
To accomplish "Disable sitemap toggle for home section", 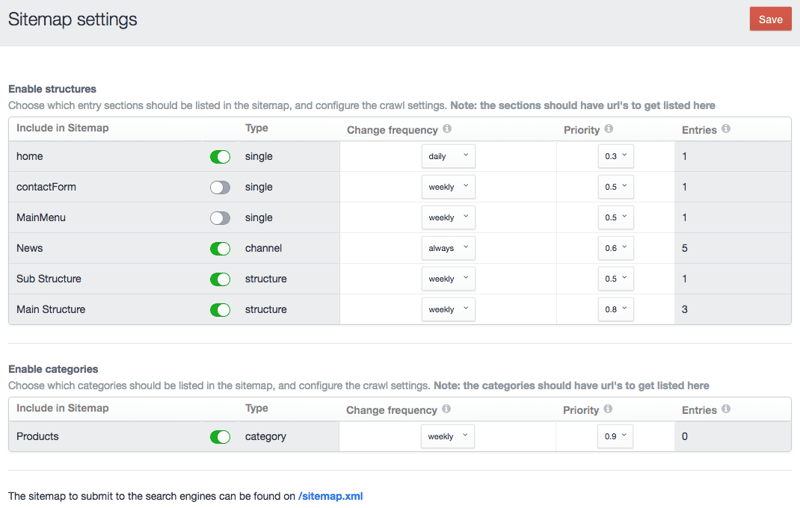I will 220,157.
